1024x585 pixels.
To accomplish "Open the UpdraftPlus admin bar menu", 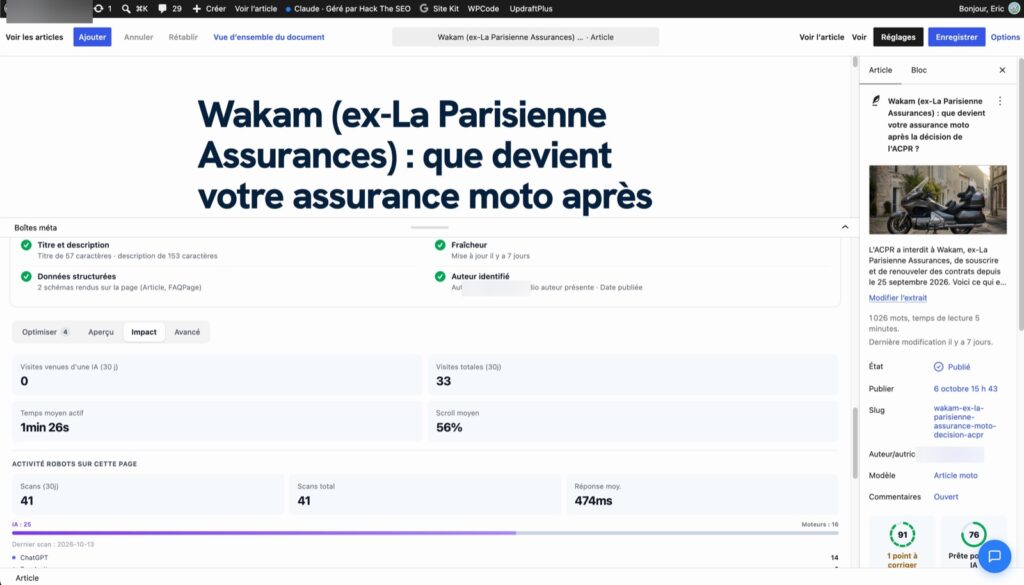I will coord(531,8).
